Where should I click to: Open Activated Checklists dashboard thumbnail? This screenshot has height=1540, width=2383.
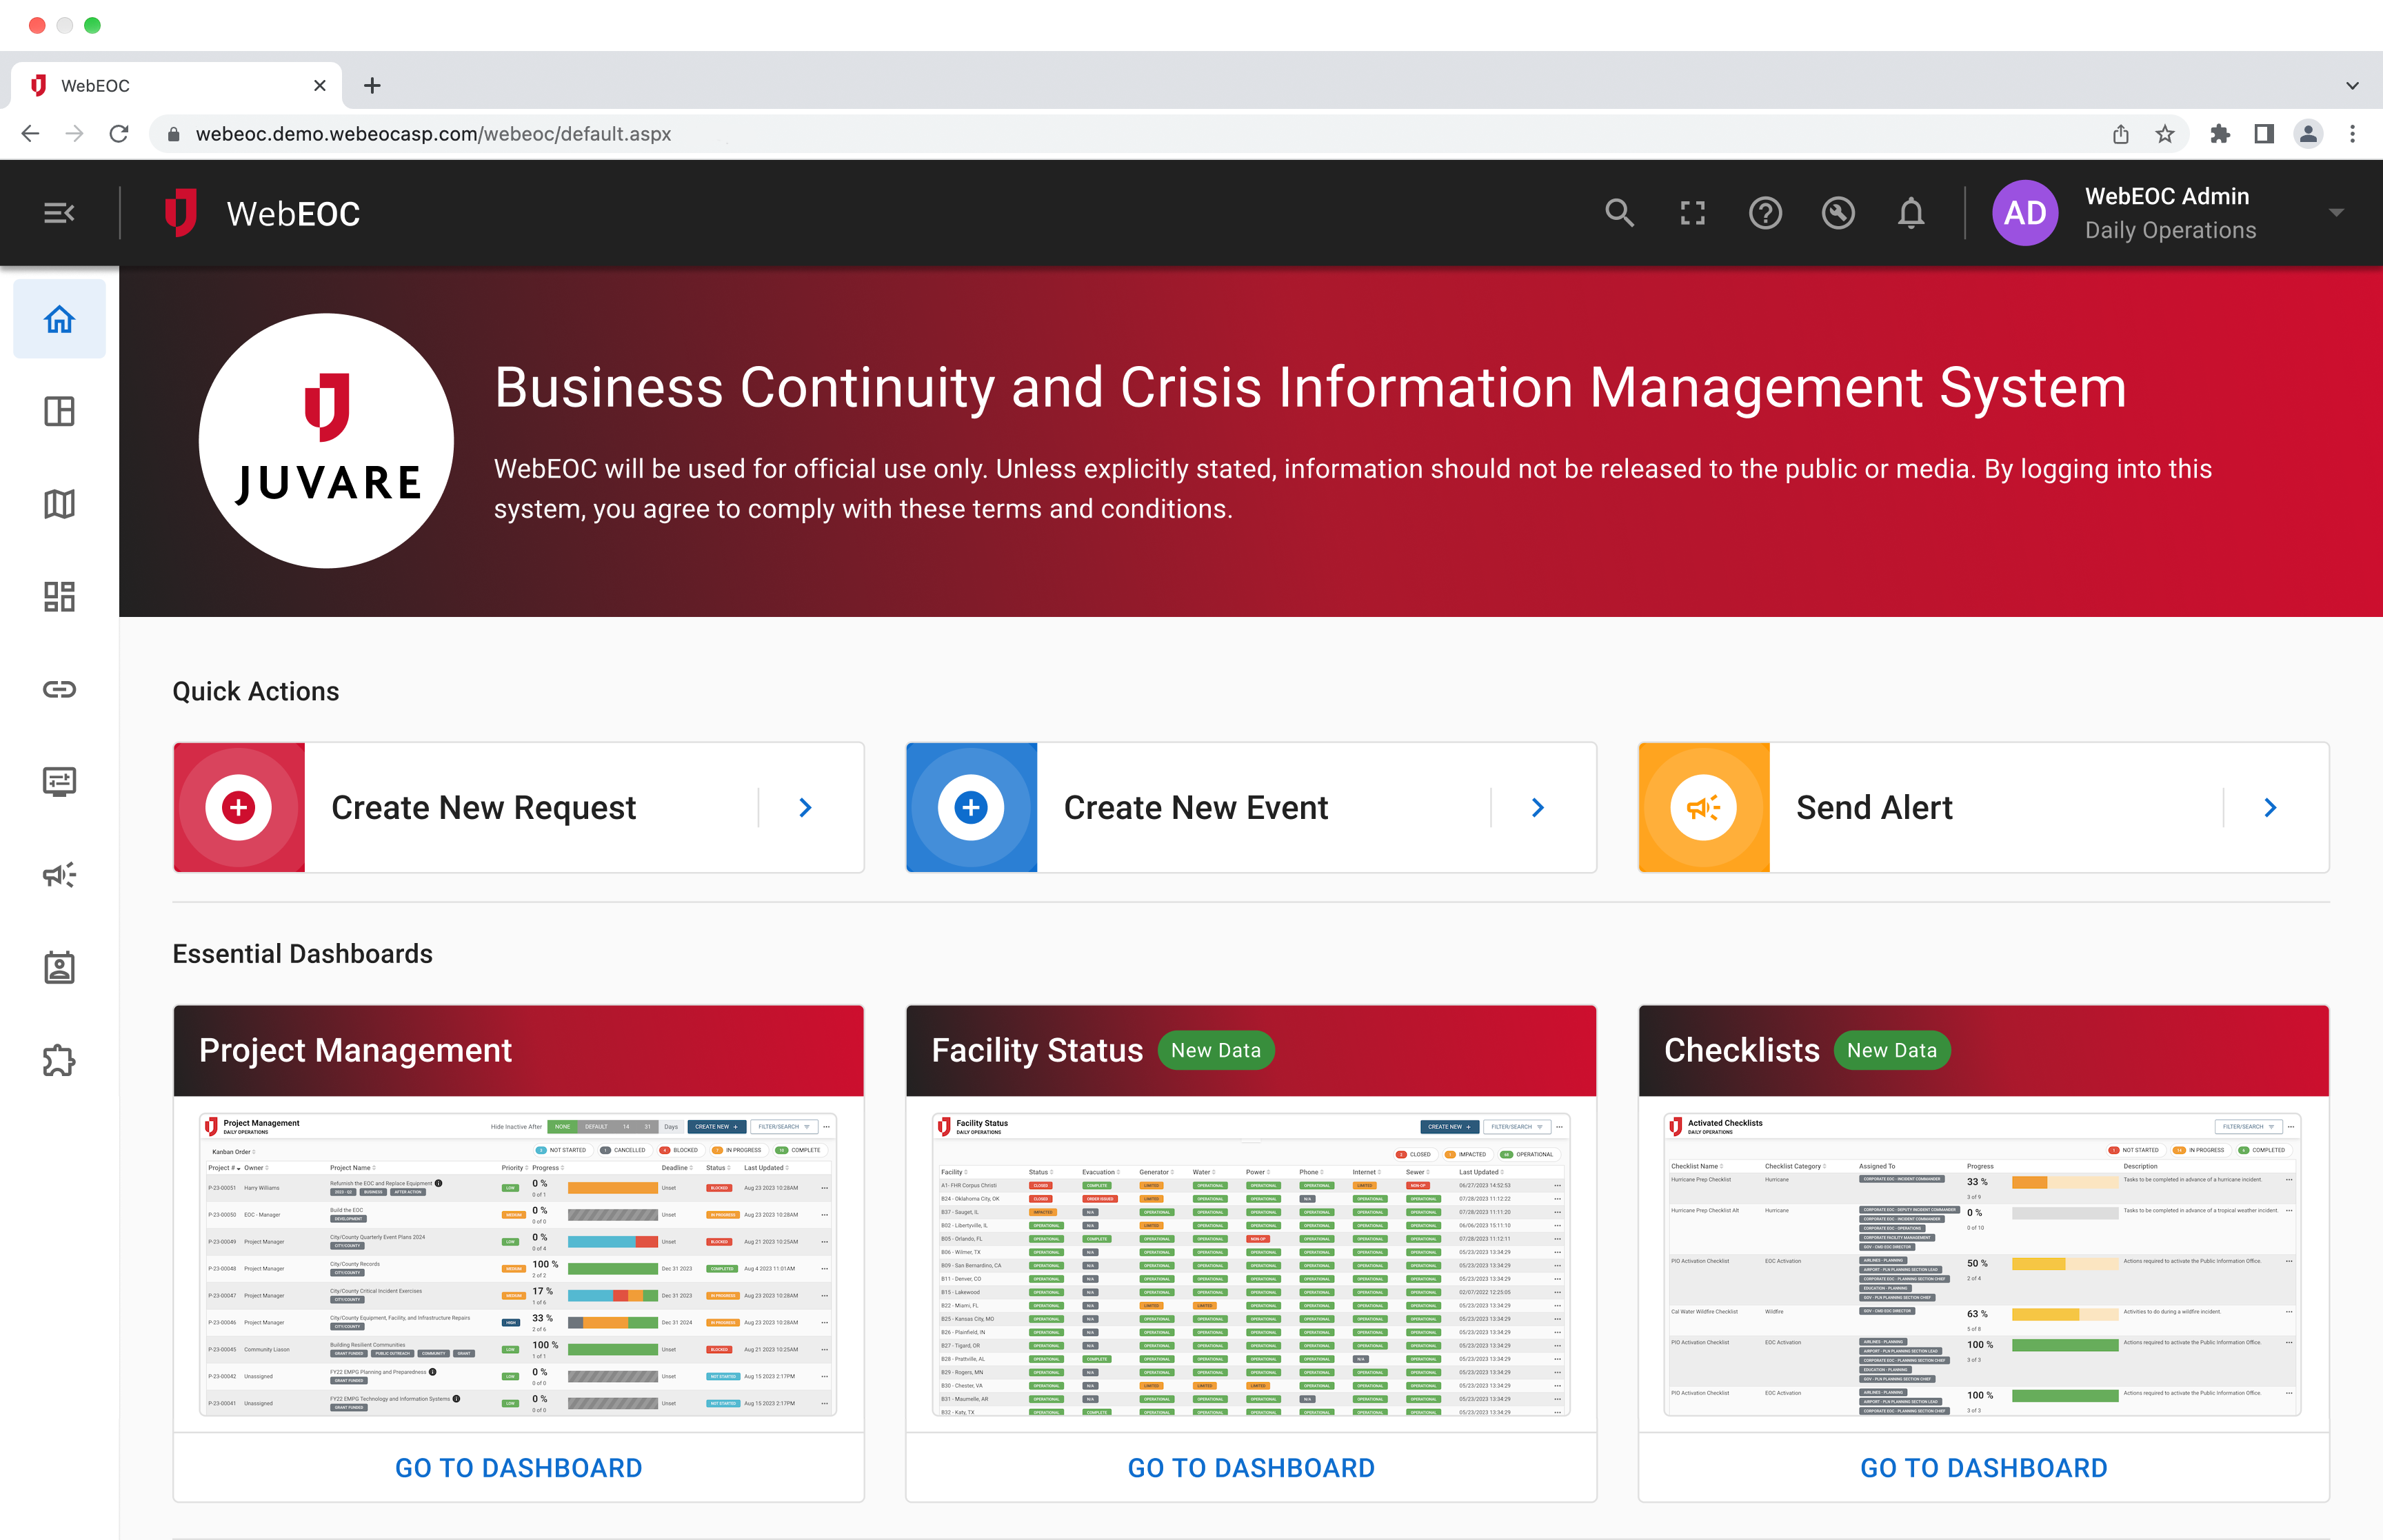tap(1983, 1264)
